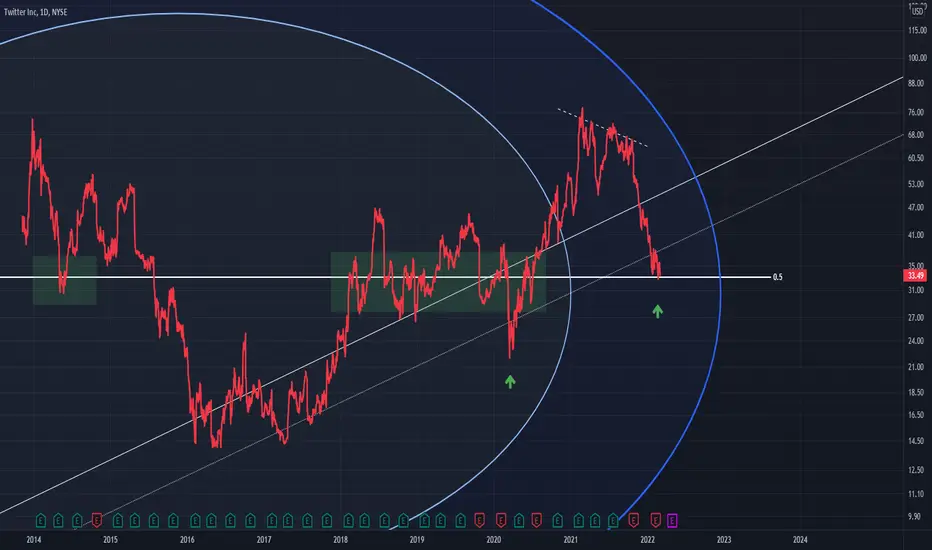Click the 2023 label on time axis
Image resolution: width=932 pixels, height=550 pixels.
point(723,540)
